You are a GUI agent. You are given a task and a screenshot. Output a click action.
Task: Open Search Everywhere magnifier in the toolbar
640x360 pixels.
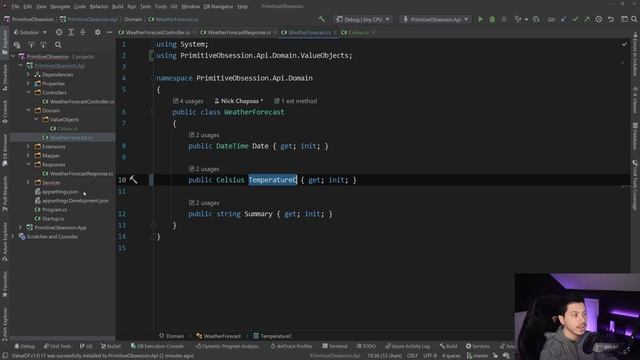634,19
